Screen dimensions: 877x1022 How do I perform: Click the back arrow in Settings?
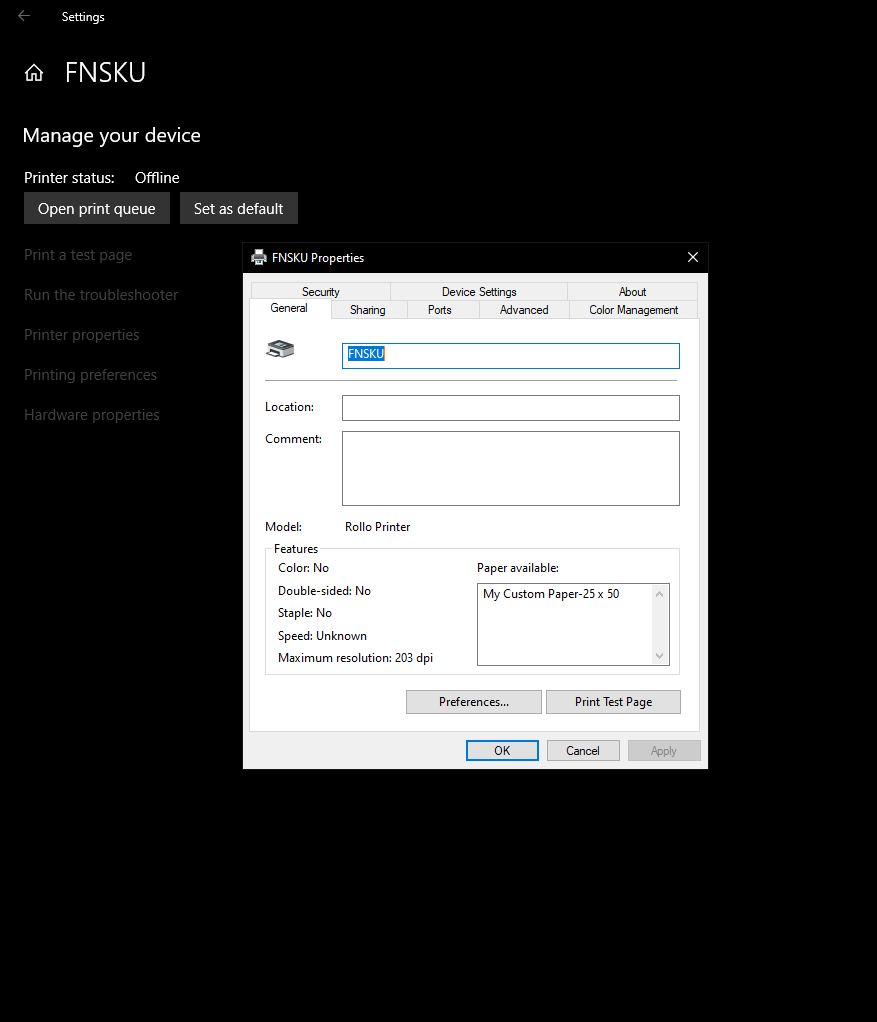click(22, 16)
